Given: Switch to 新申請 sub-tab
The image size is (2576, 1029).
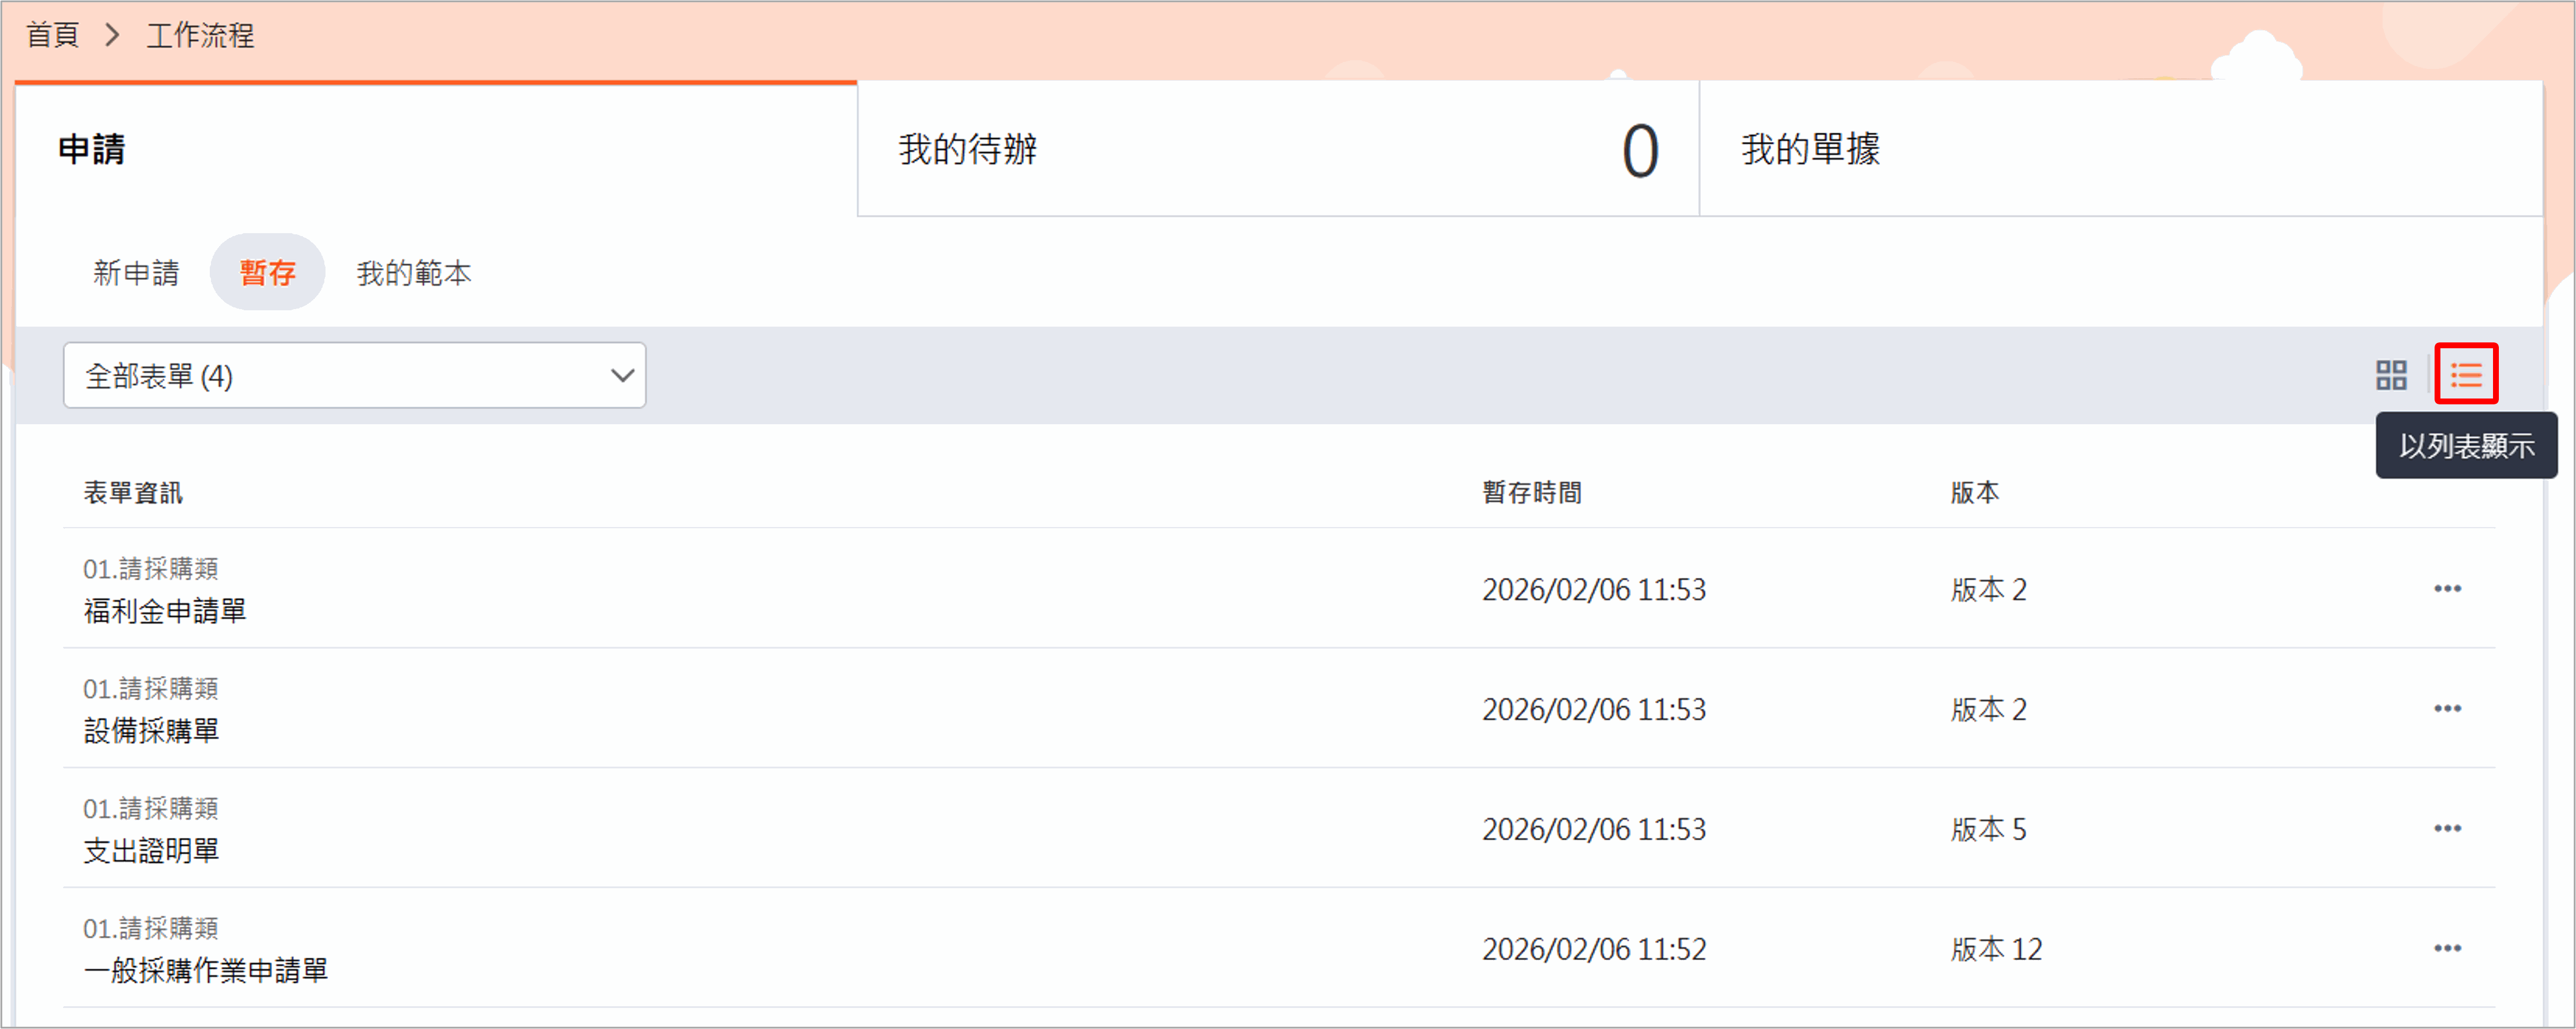Looking at the screenshot, I should (x=136, y=273).
